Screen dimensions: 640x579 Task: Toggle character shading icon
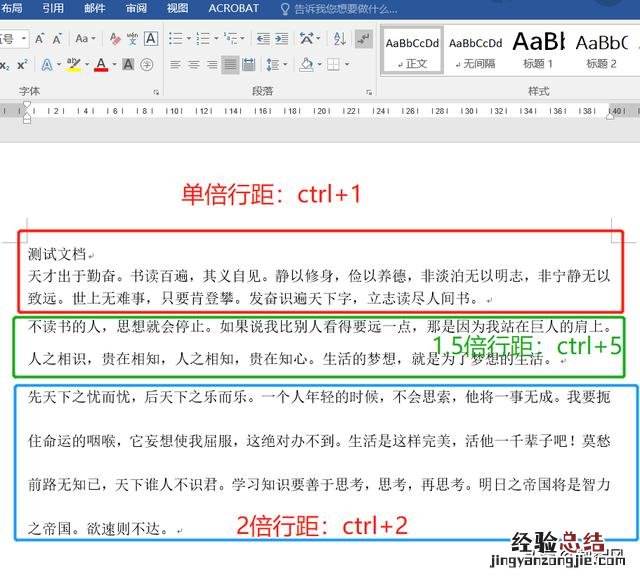[128, 64]
